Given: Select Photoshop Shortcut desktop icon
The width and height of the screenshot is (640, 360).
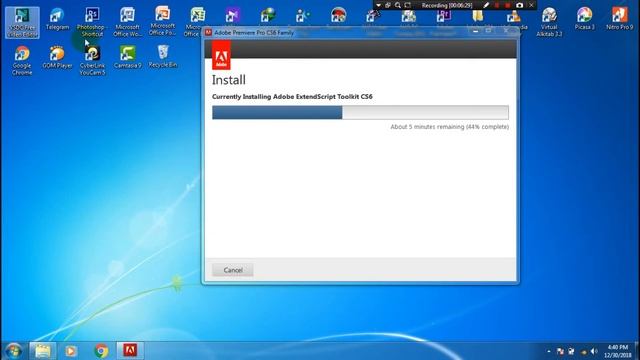Looking at the screenshot, I should click(x=92, y=22).
